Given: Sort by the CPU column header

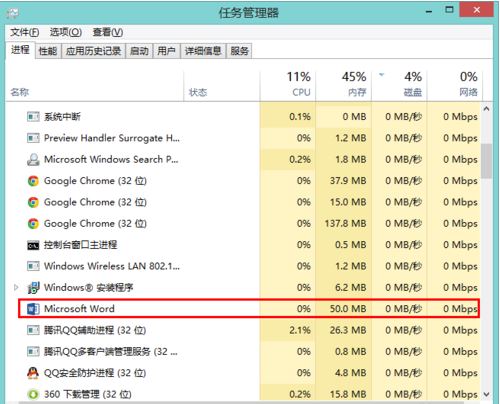Looking at the screenshot, I should (288, 86).
